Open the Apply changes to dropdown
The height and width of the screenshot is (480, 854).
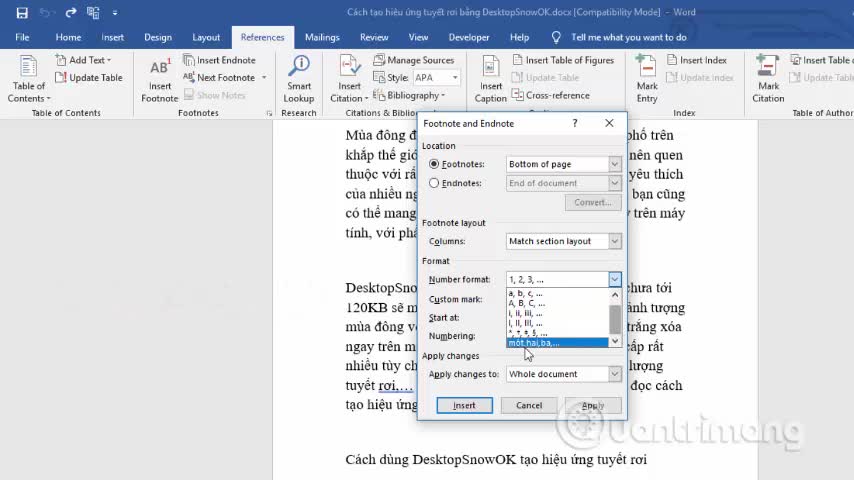click(614, 374)
